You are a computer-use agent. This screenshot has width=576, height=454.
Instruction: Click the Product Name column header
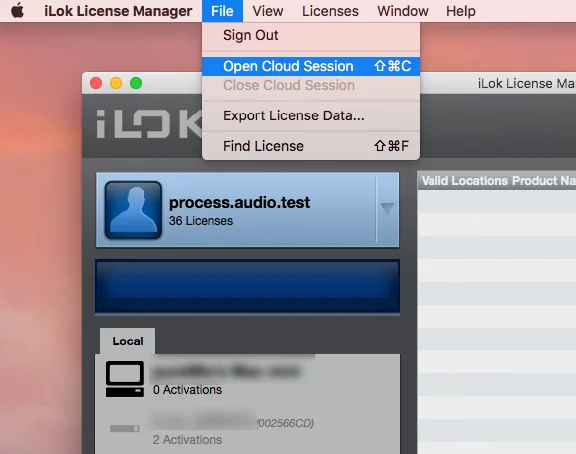[x=543, y=181]
